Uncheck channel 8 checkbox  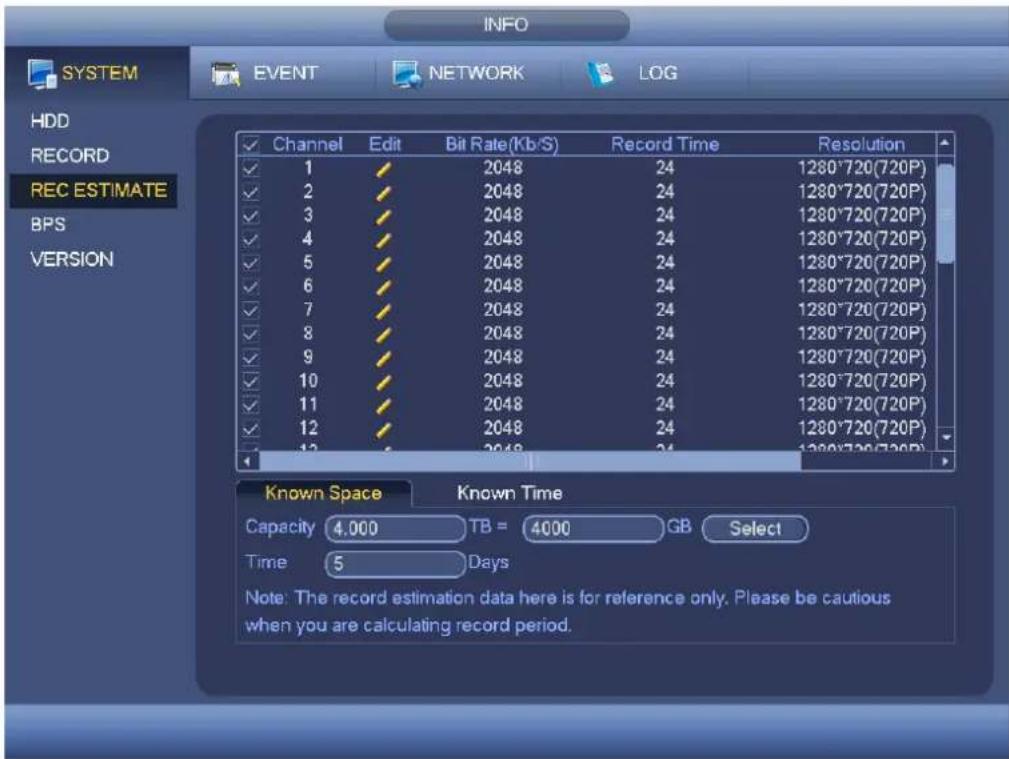point(250,334)
